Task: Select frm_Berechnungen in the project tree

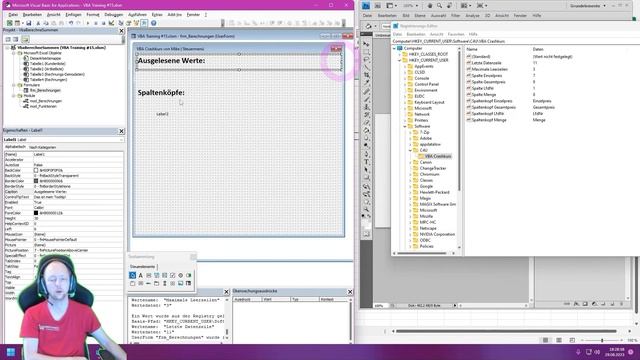Action: [45, 90]
